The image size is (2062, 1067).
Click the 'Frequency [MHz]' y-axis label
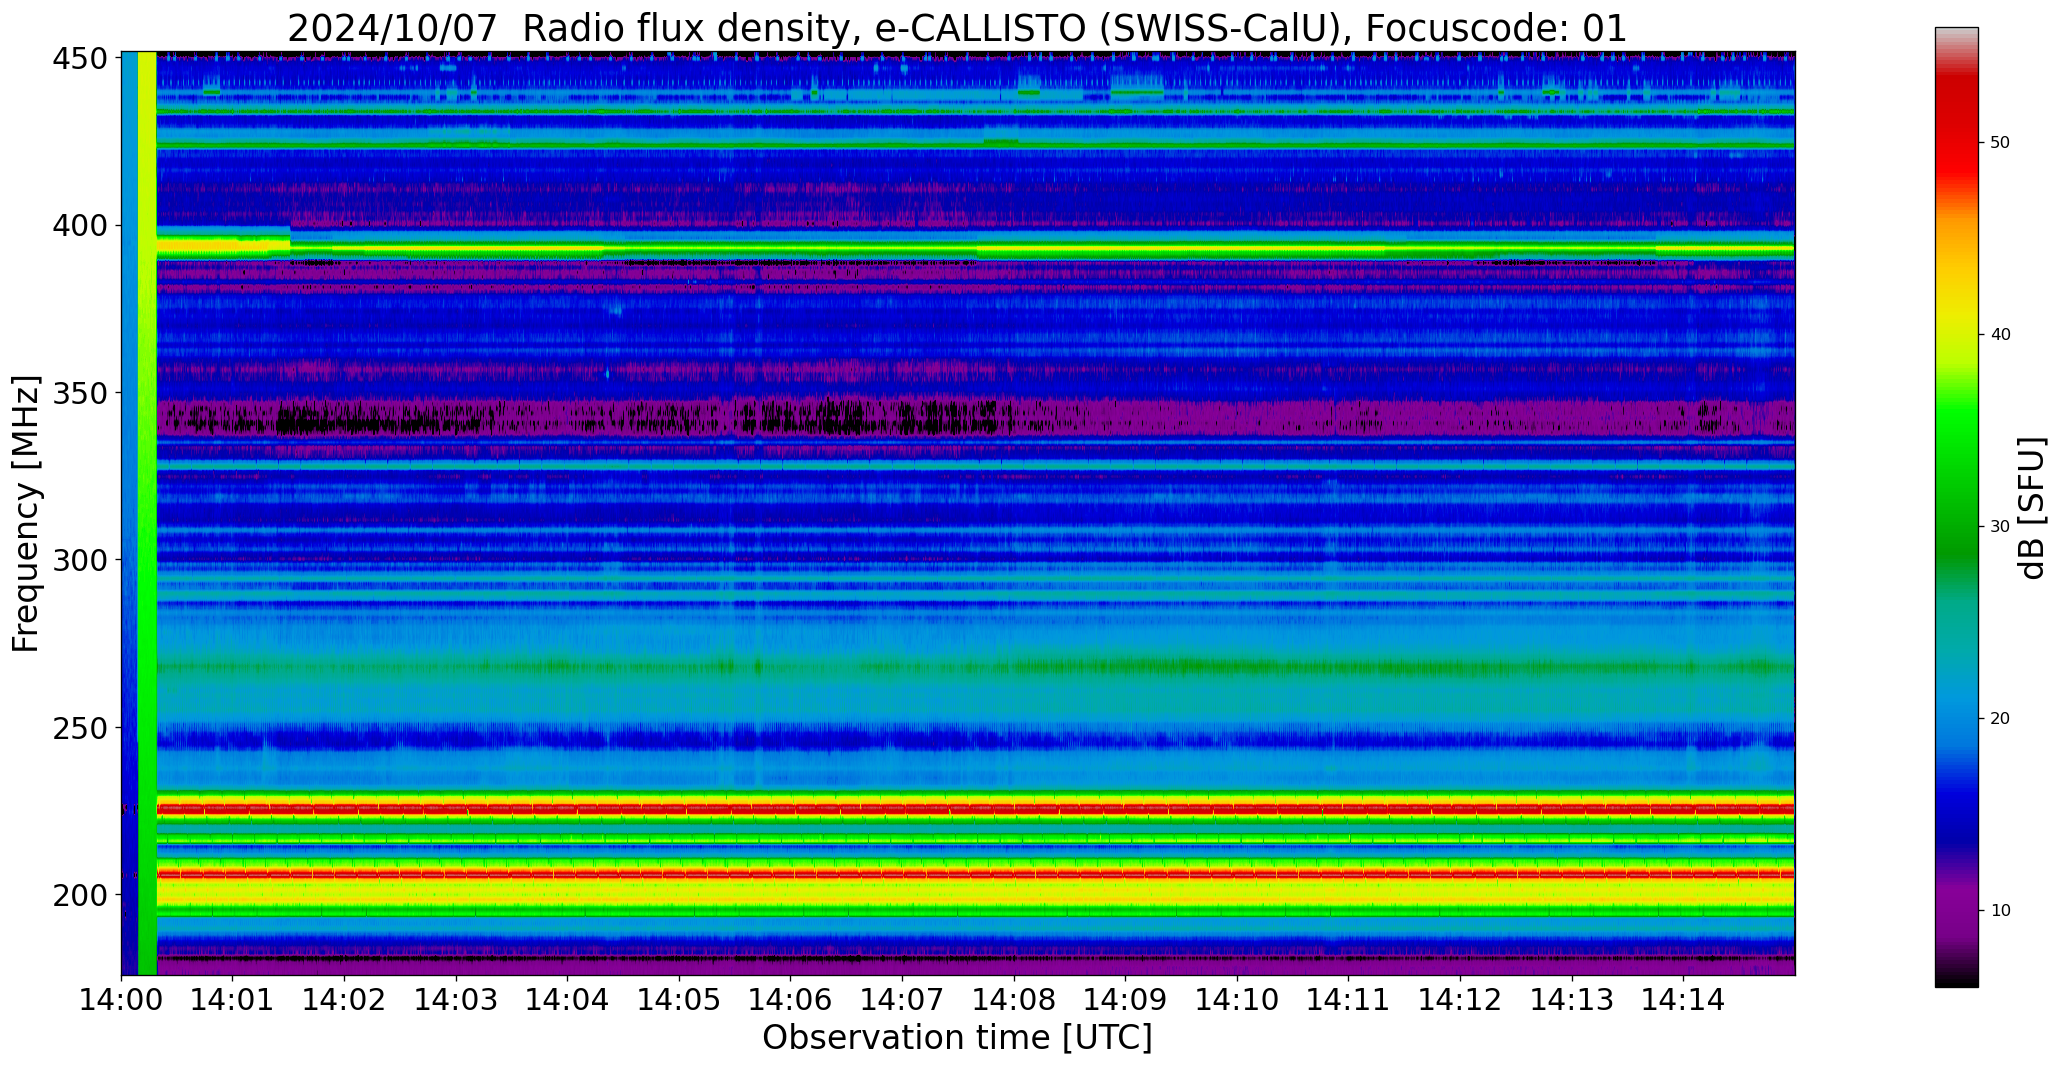(26, 514)
